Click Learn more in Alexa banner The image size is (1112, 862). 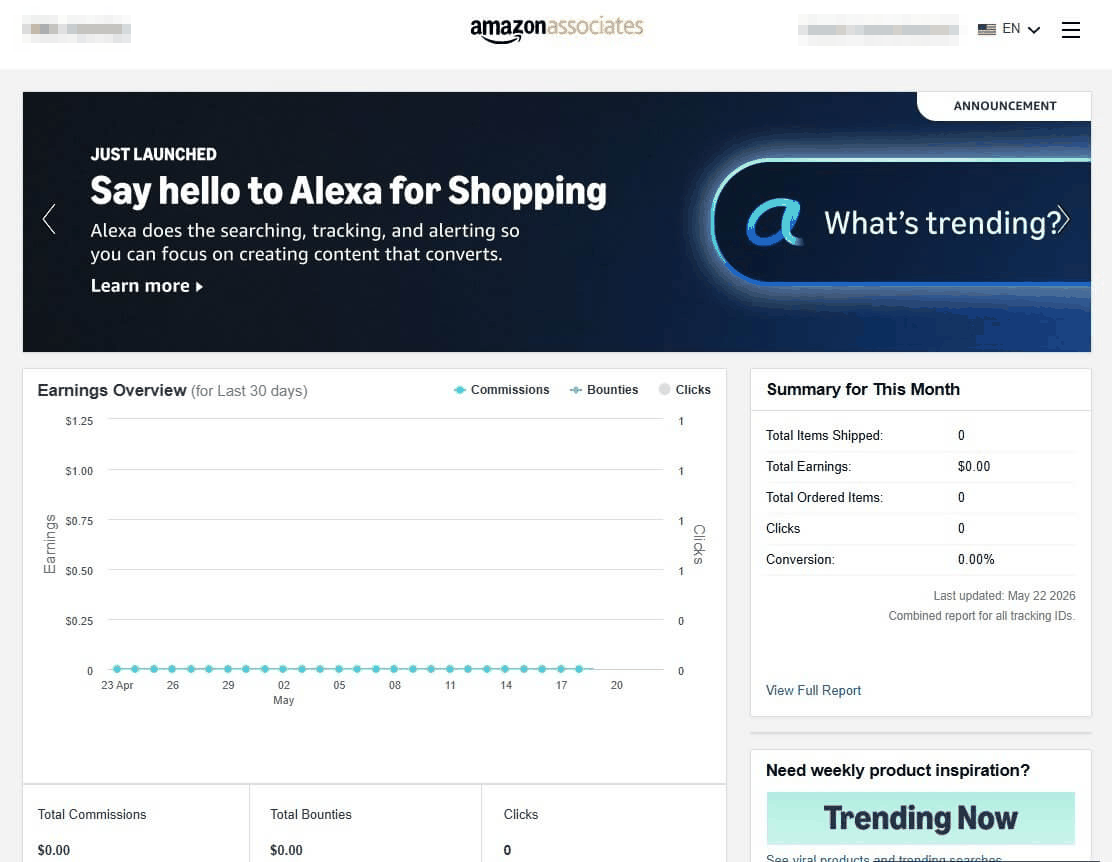tap(147, 286)
